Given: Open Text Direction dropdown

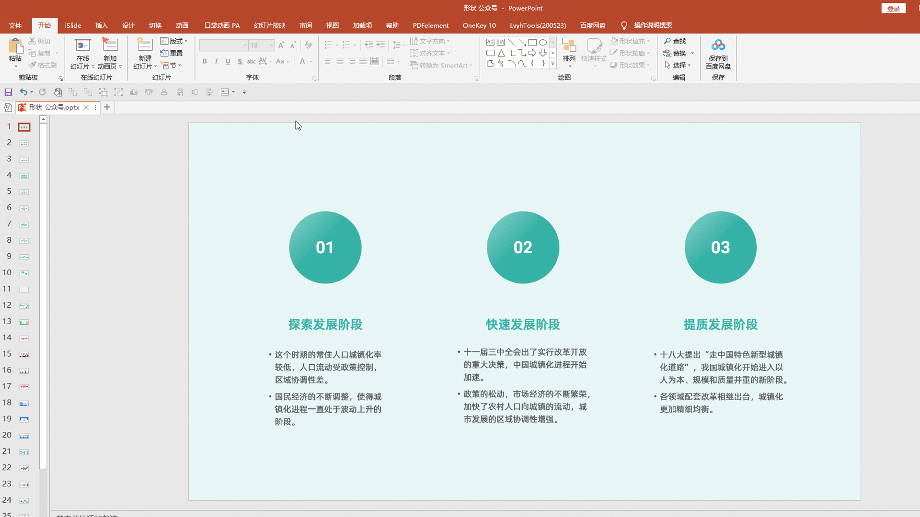Looking at the screenshot, I should (430, 41).
